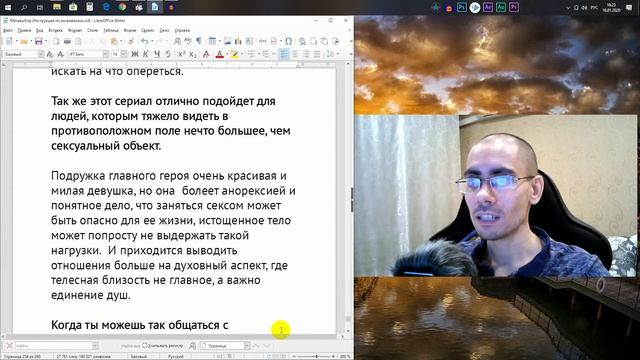Image resolution: width=640 pixels, height=360 pixels.
Task: Open the Вставка menu
Action: pyautogui.click(x=56, y=30)
